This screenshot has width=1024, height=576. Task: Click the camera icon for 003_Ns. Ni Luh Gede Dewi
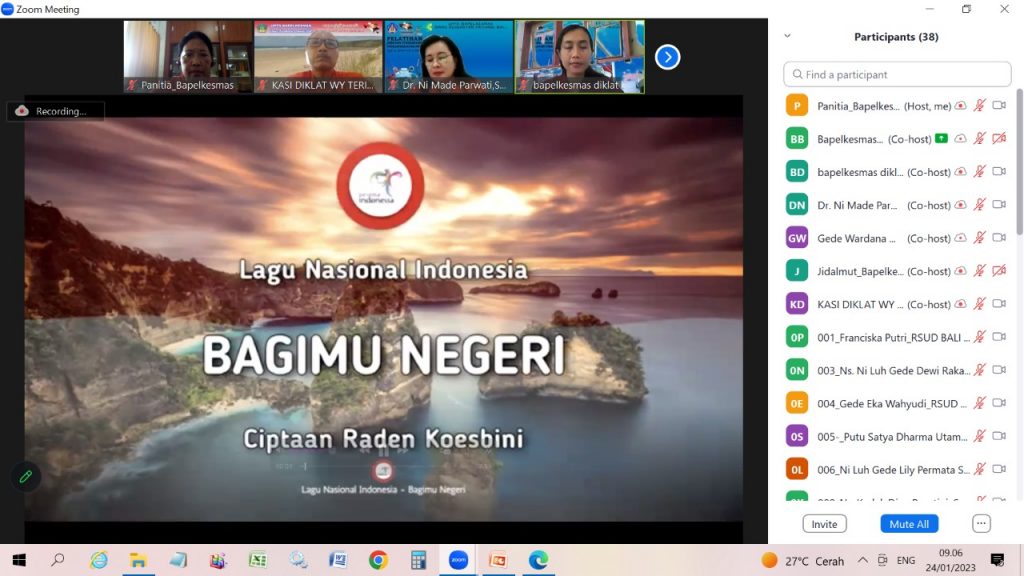[999, 370]
